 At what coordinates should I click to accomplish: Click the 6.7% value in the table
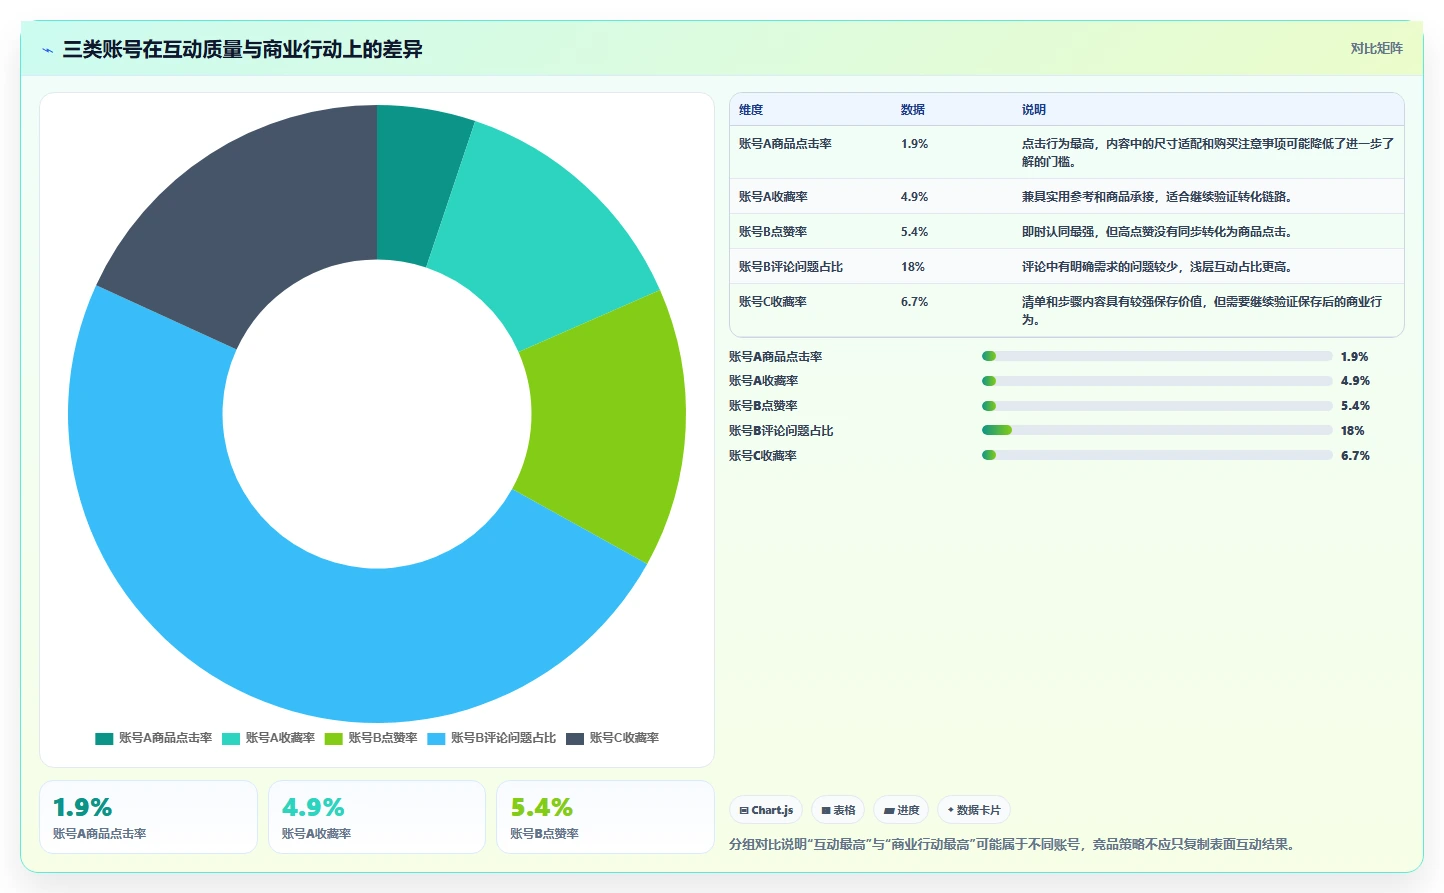914,302
